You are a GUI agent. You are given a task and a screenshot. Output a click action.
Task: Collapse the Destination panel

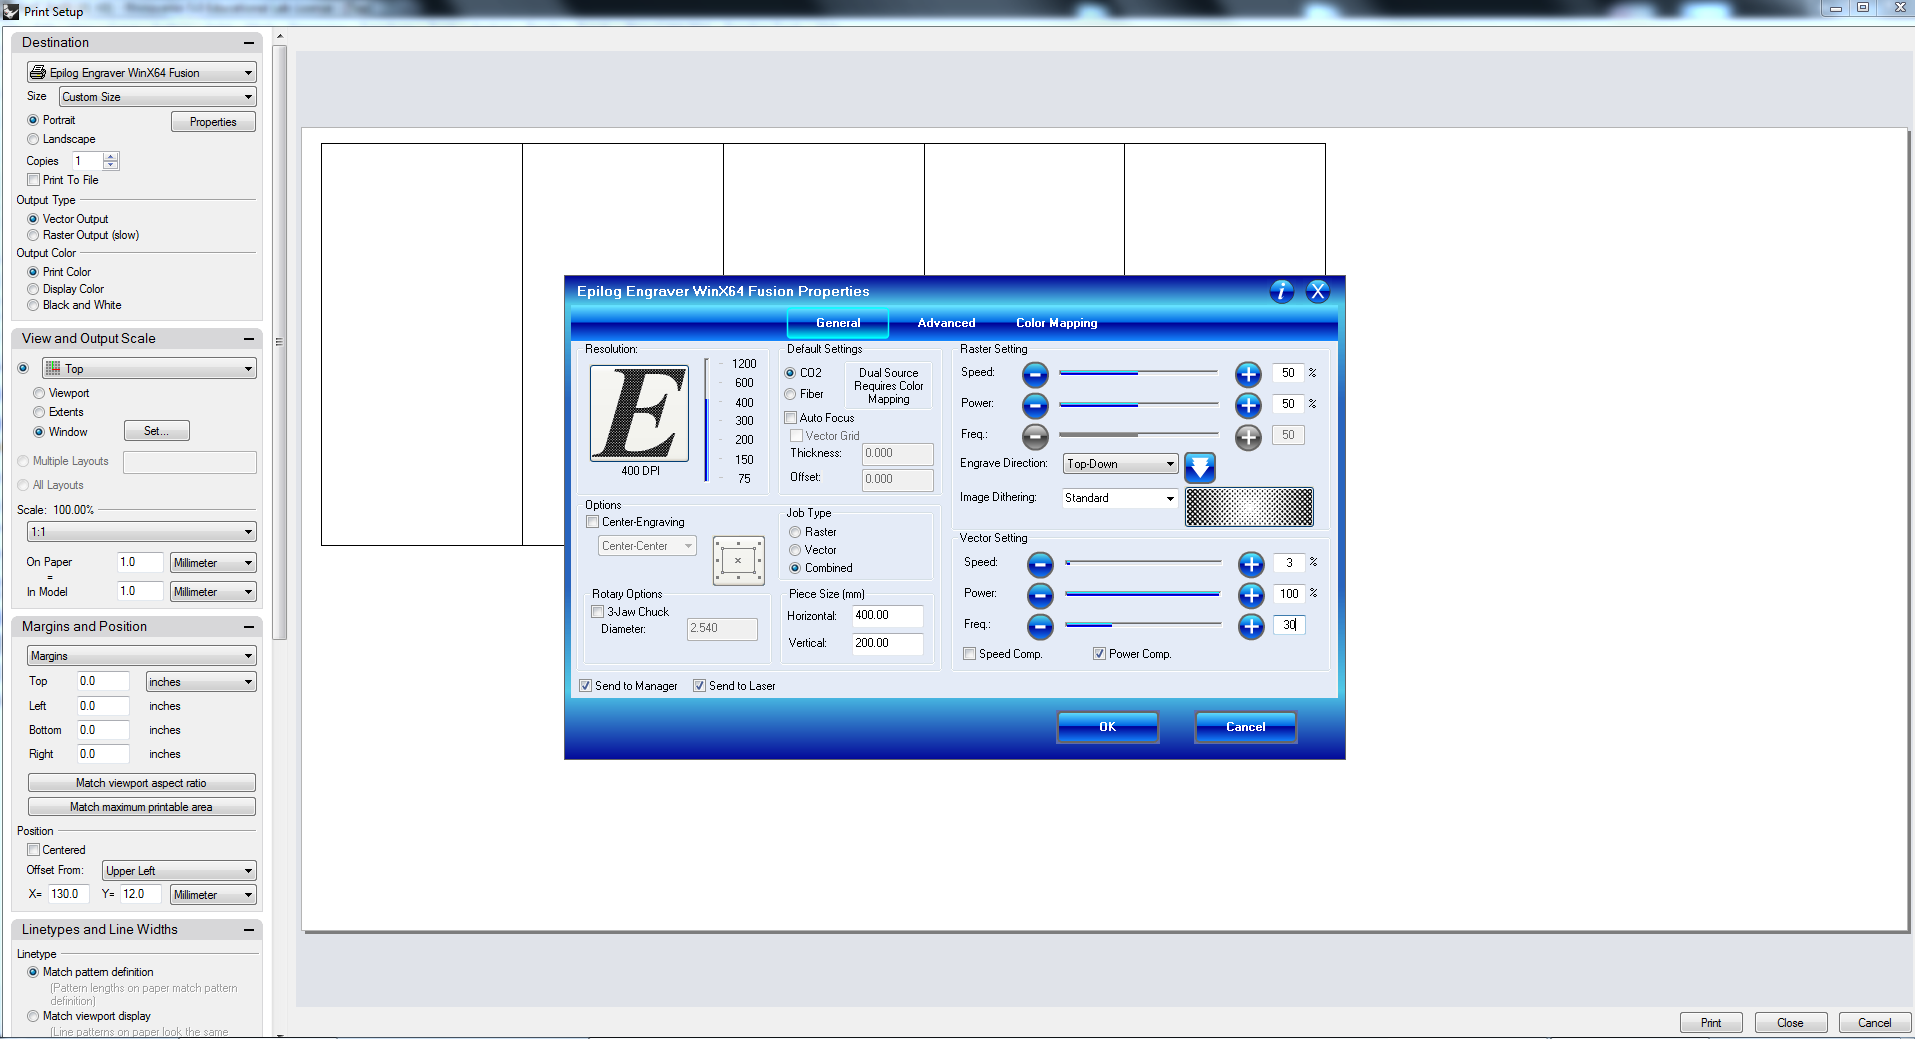click(x=248, y=43)
